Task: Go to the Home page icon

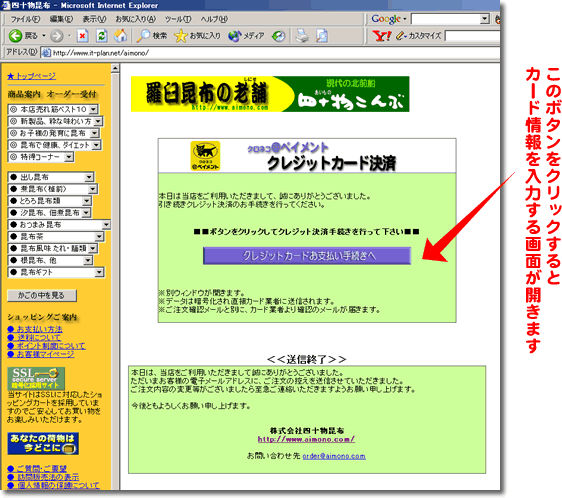Action: coord(120,35)
